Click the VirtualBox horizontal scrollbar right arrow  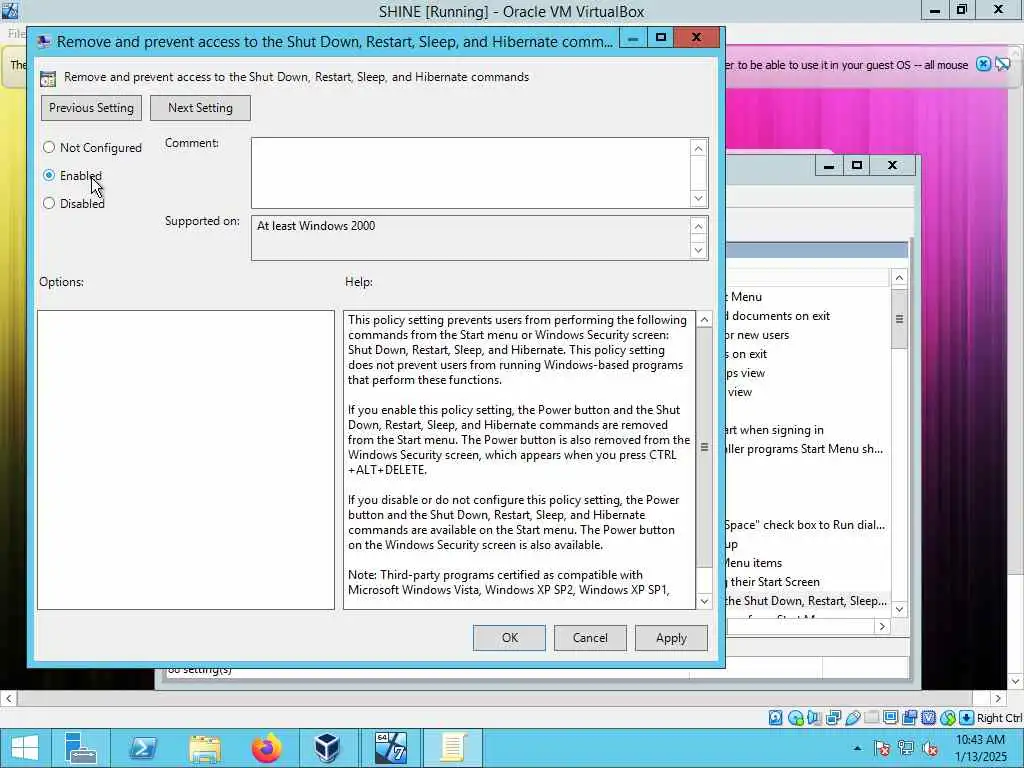(998, 698)
